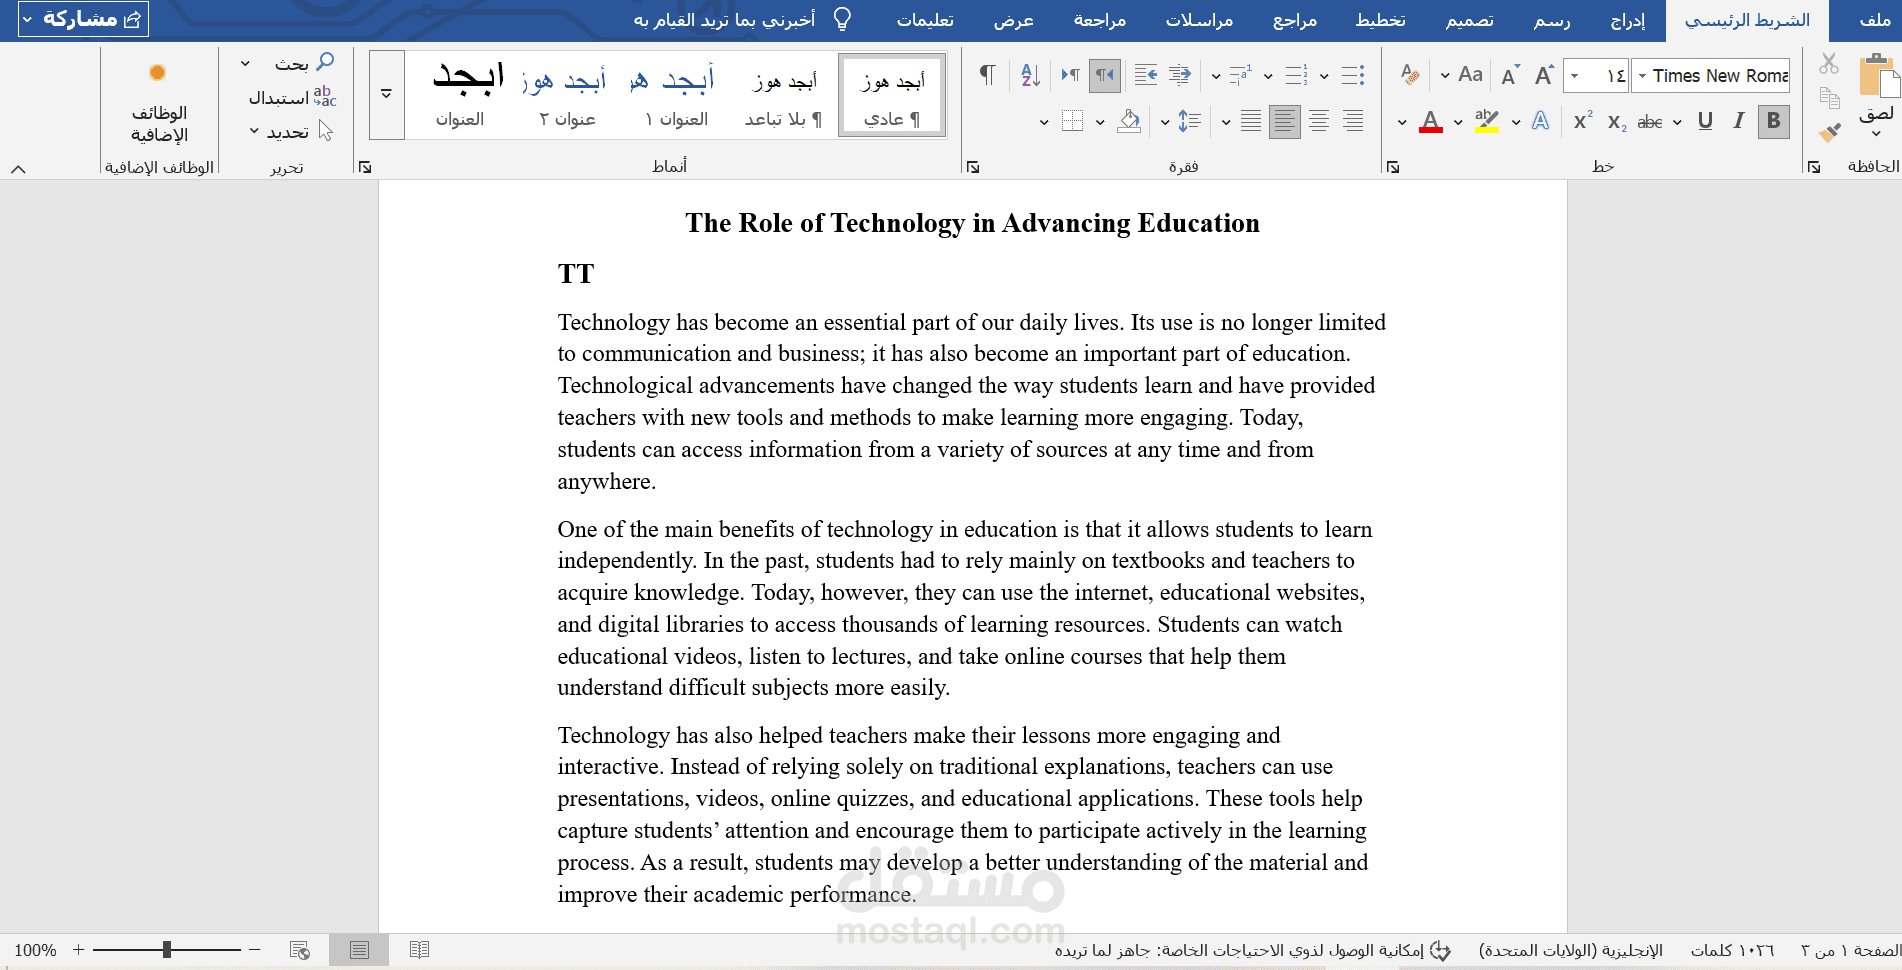Toggle Italic formatting
1902x970 pixels.
pyautogui.click(x=1739, y=121)
